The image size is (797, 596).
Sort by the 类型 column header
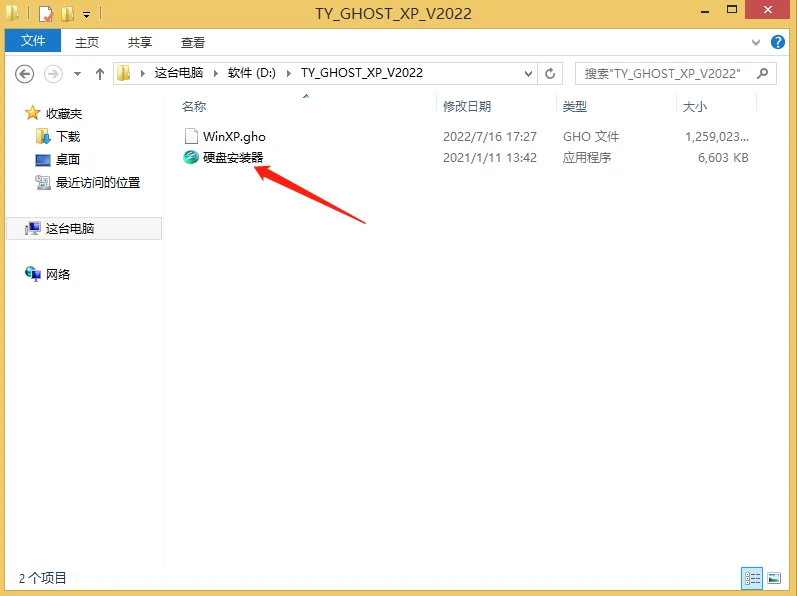[x=574, y=106]
